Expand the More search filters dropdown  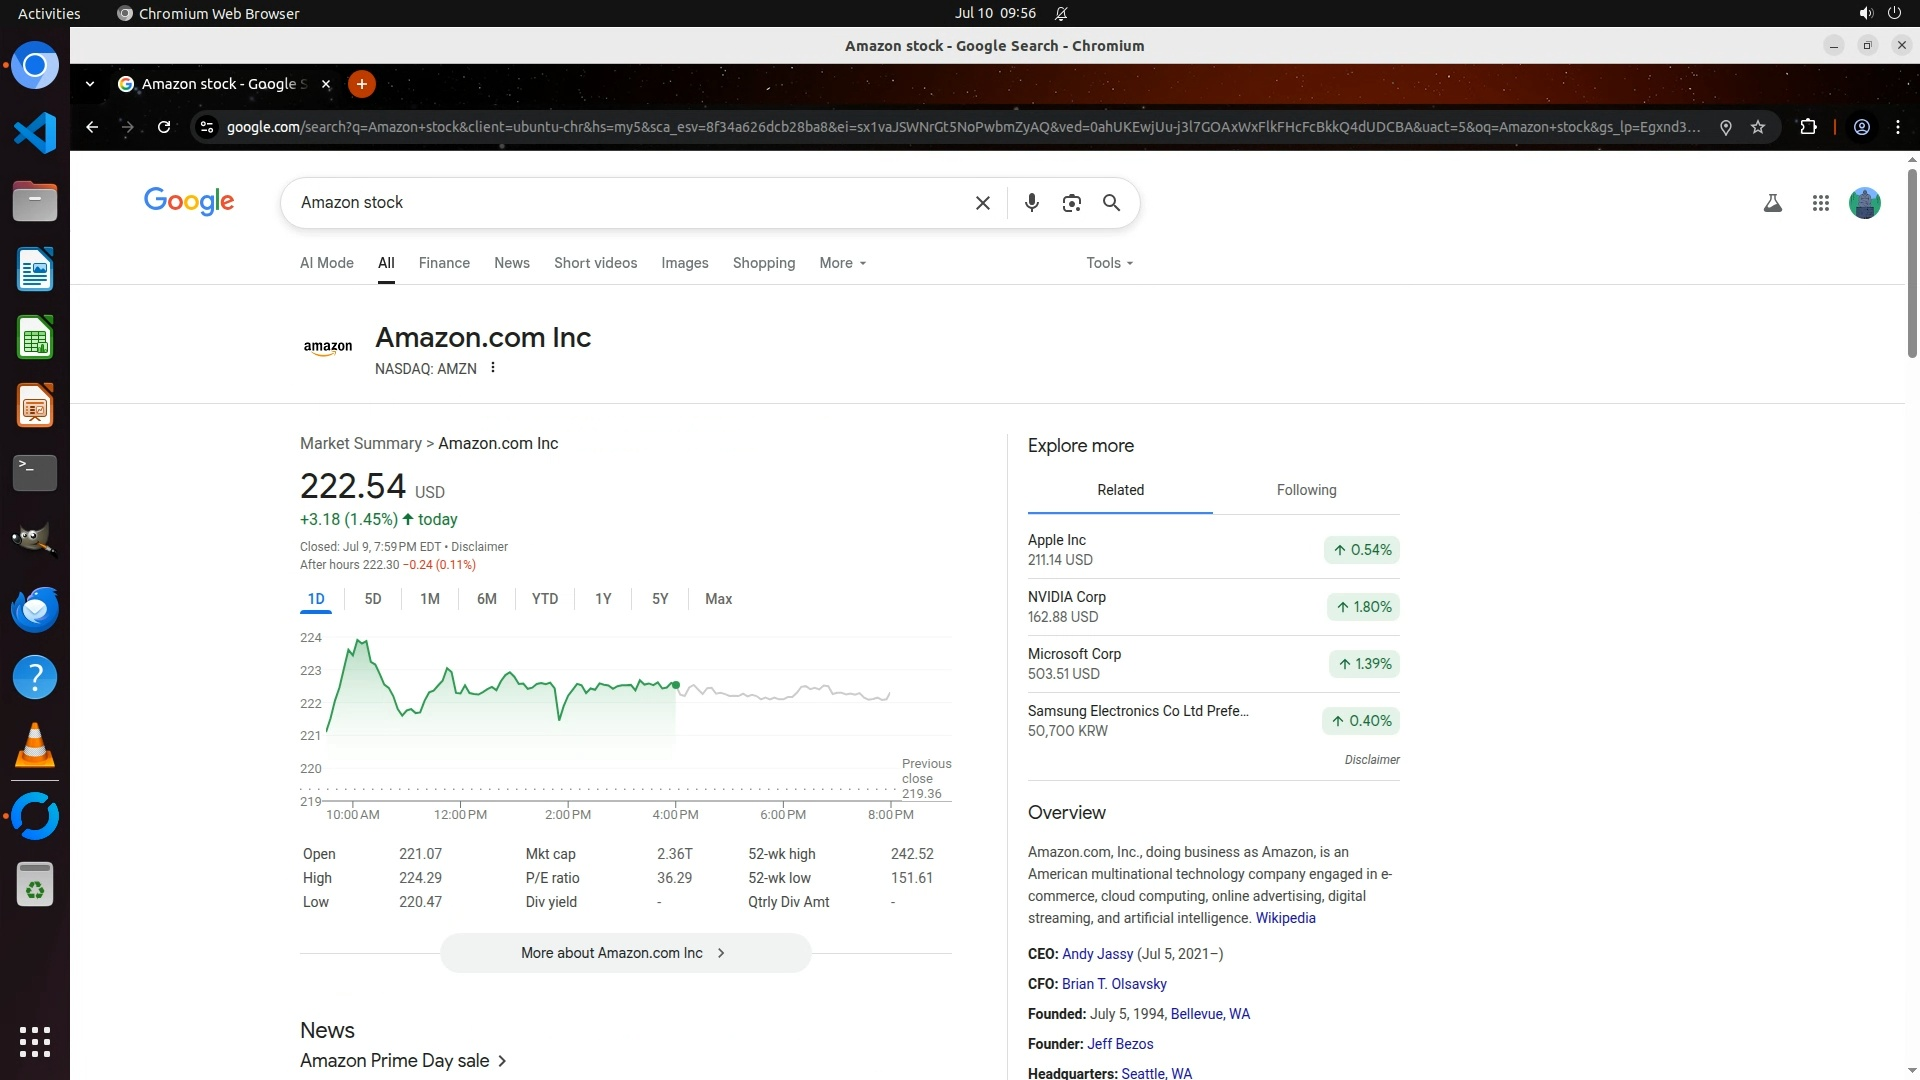pyautogui.click(x=842, y=263)
